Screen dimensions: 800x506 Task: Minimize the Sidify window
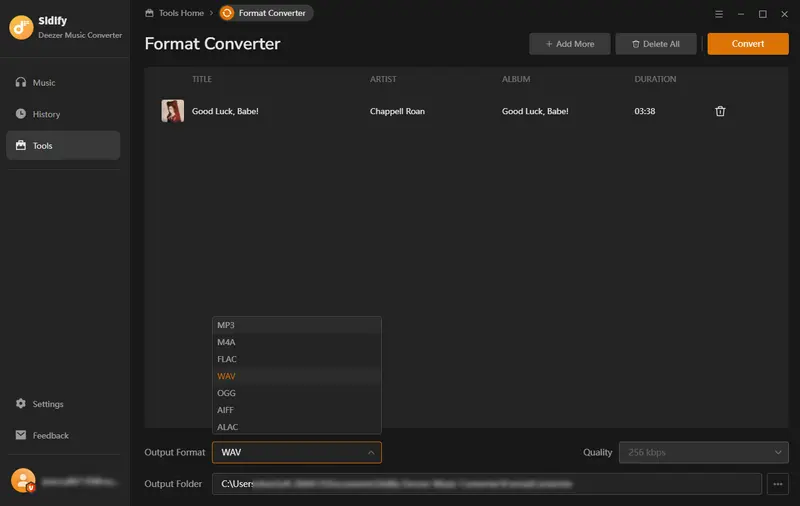coord(740,14)
